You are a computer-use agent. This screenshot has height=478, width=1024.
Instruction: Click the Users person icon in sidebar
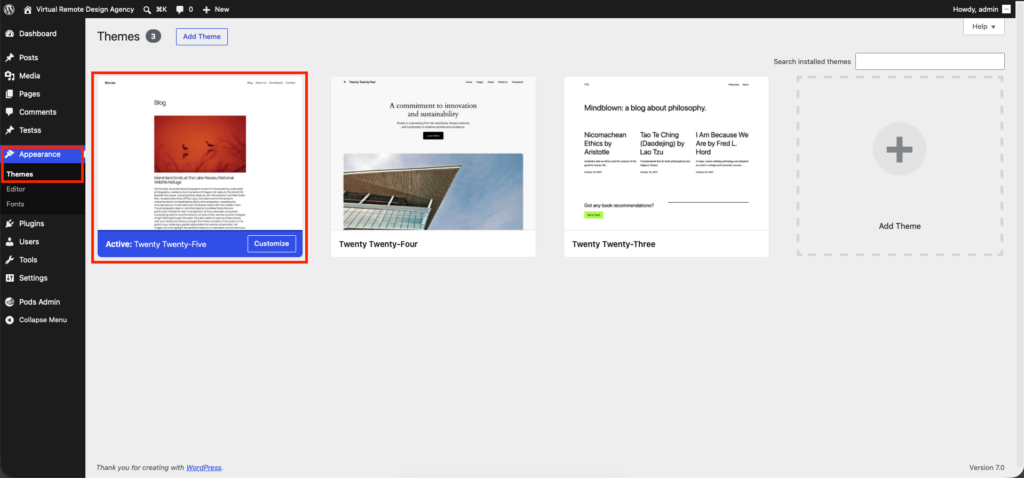click(10, 242)
